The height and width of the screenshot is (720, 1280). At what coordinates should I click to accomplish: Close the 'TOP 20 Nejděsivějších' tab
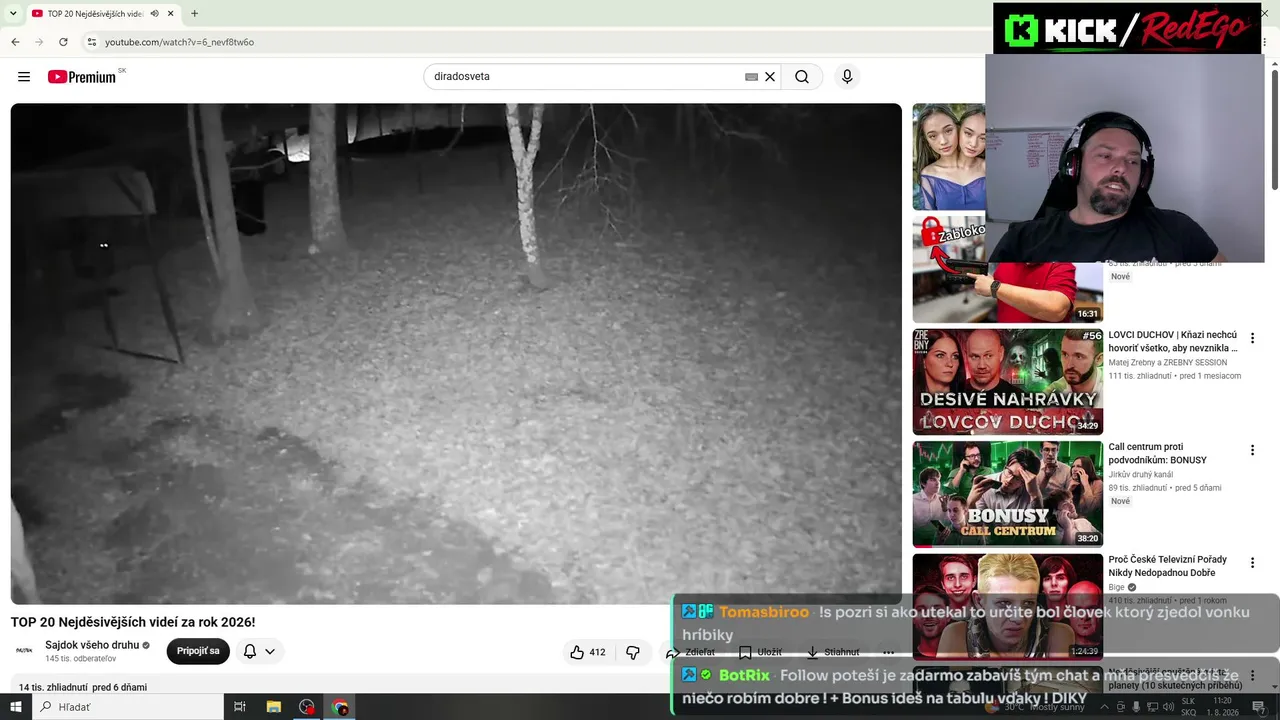171,14
